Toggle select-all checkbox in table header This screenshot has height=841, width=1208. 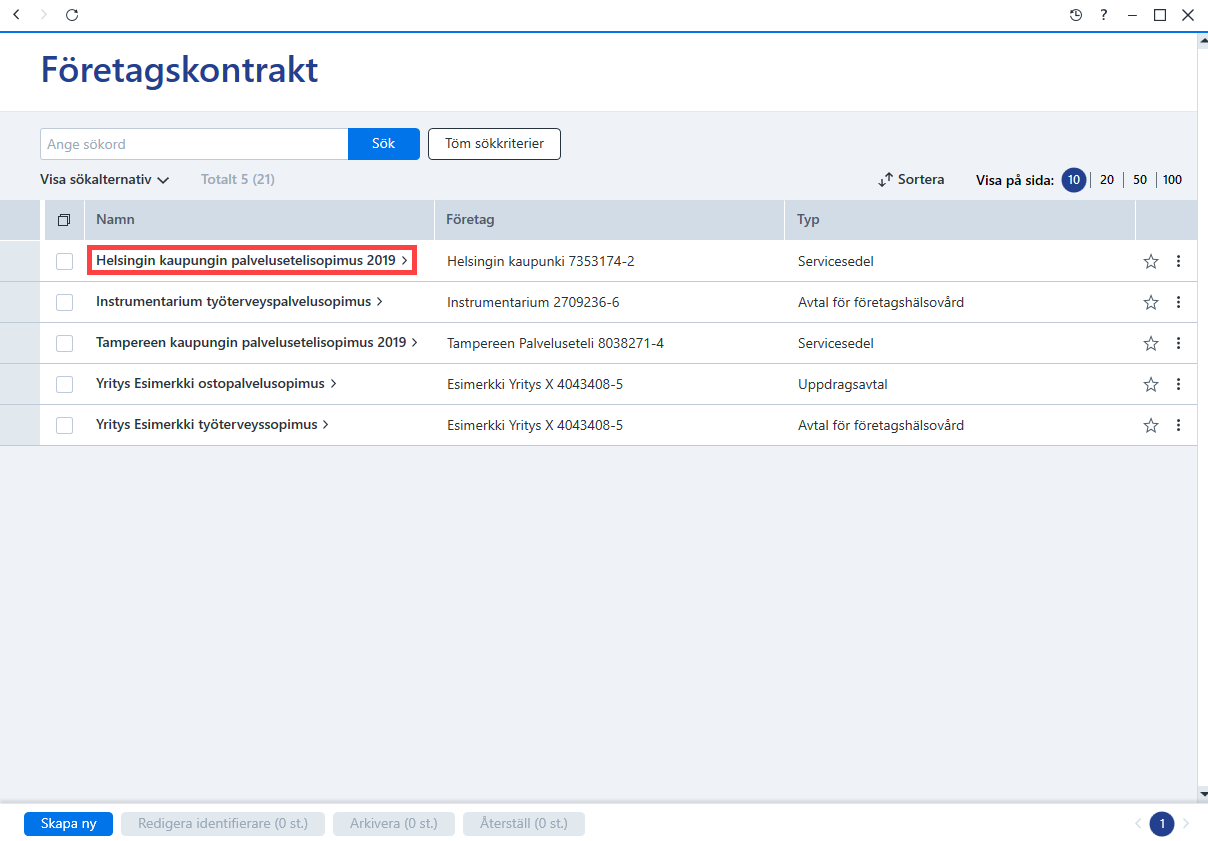(x=64, y=220)
